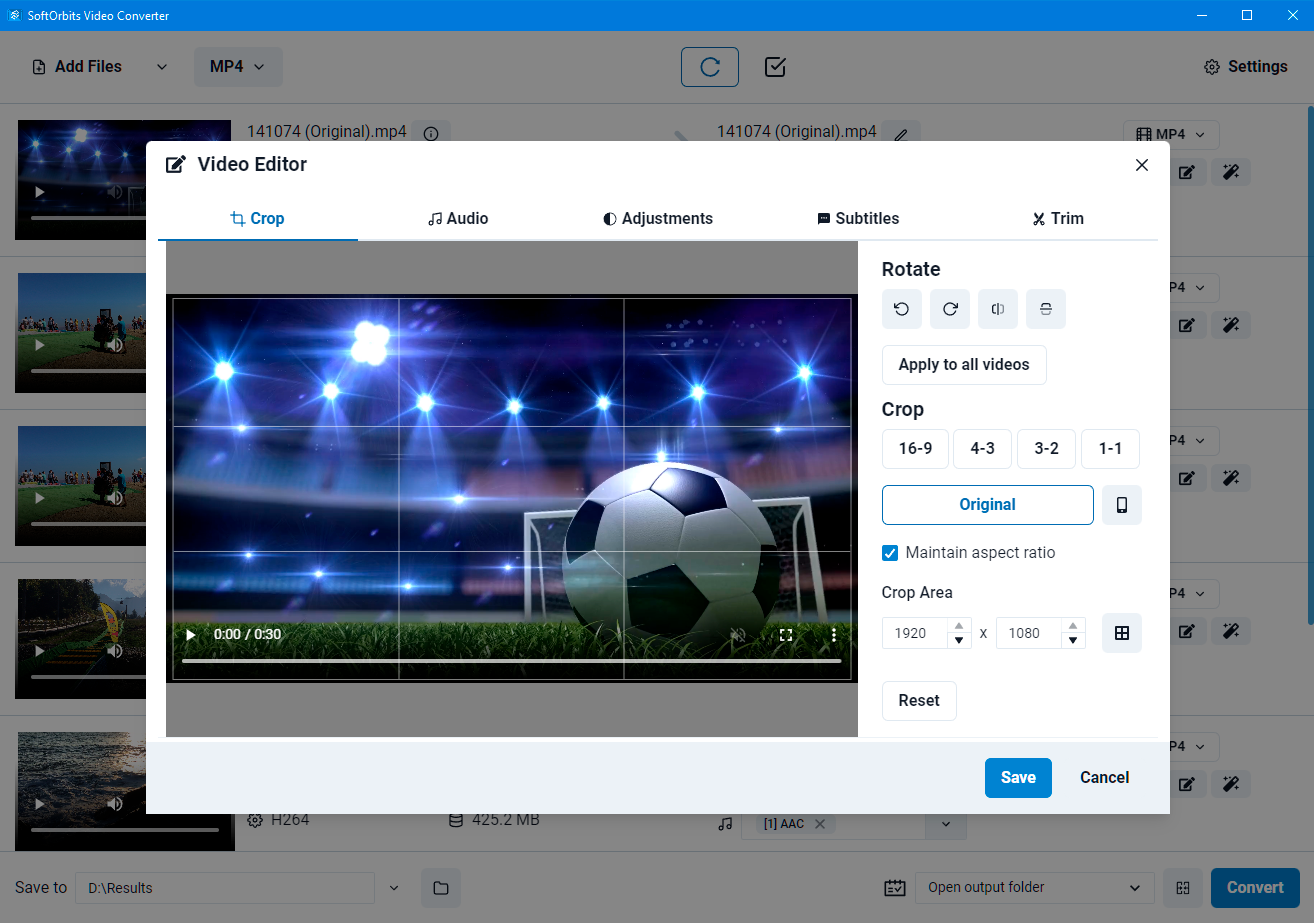Select the 16-9 aspect ratio preset
Screen dimensions: 1314x923
pyautogui.click(x=914, y=448)
